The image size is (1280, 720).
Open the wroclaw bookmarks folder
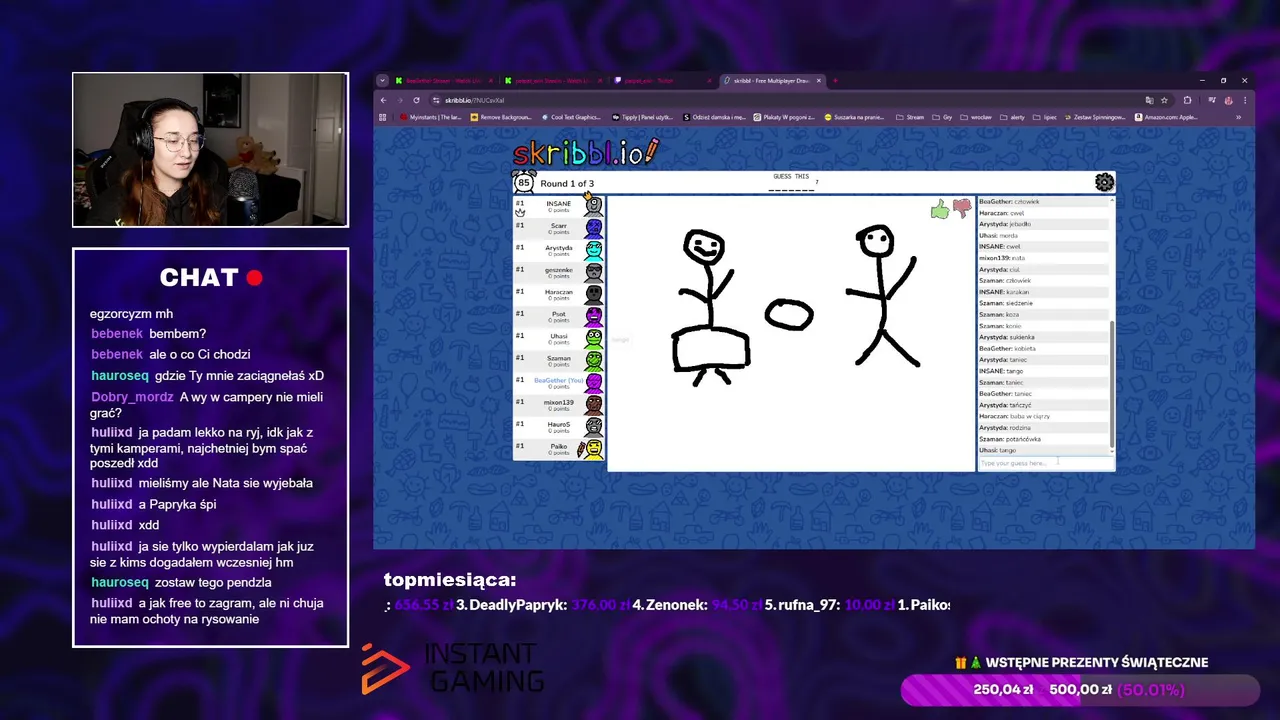pos(975,117)
